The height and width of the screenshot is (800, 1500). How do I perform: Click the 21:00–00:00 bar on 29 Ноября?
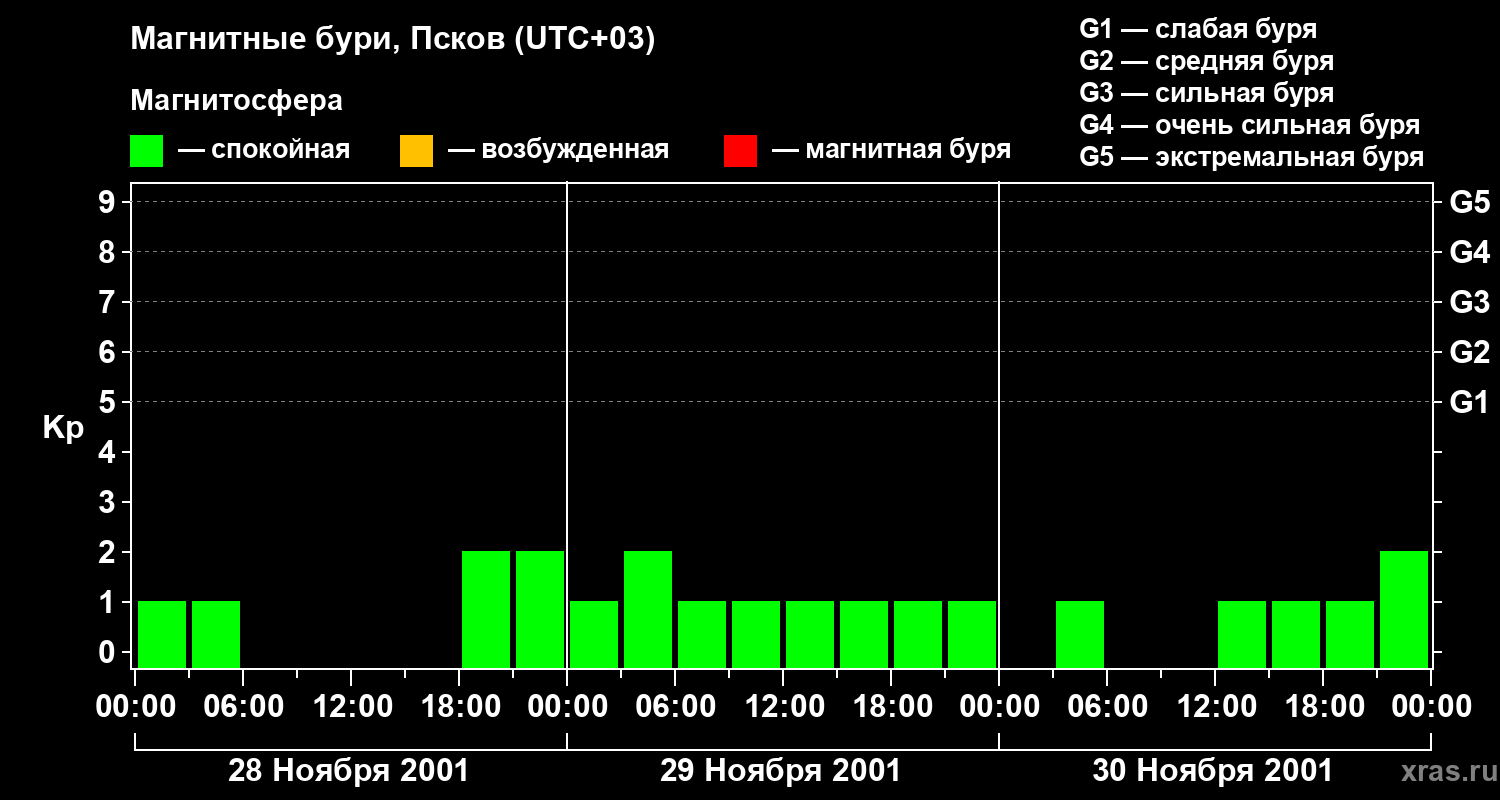point(972,634)
